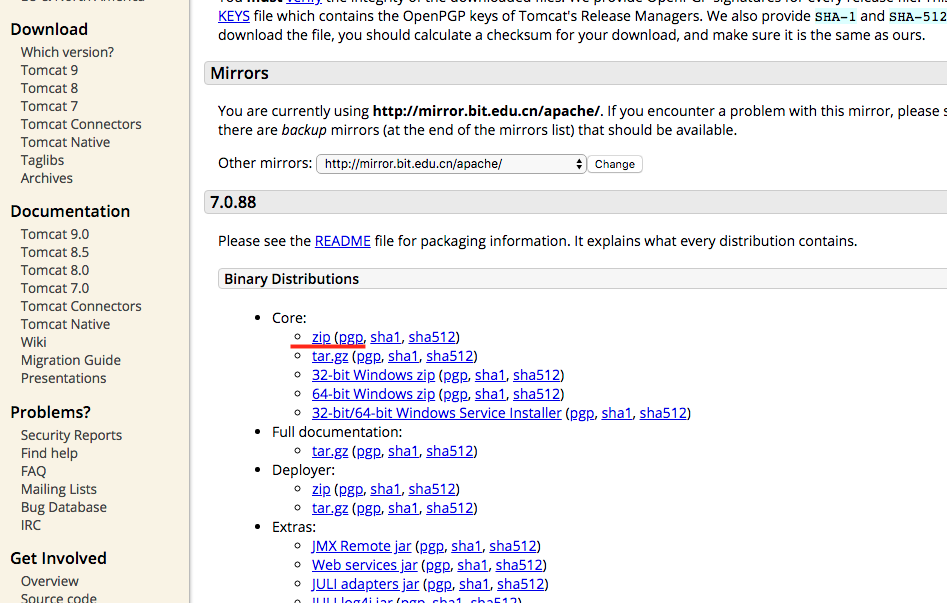
Task: Download the 32-bit Windows zip
Action: click(x=373, y=375)
